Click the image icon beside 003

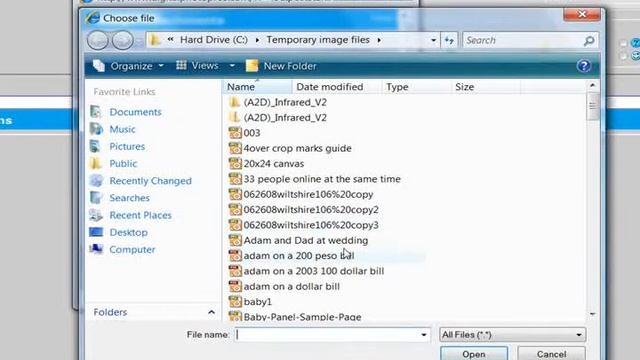click(235, 133)
